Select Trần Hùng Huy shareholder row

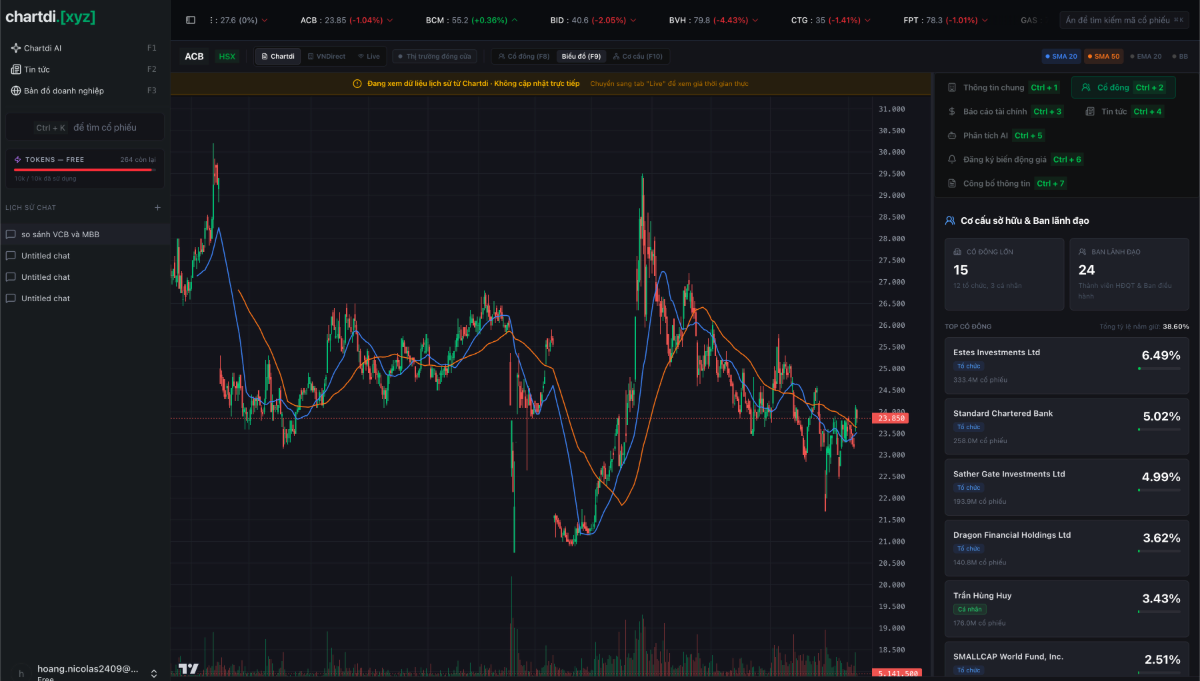[x=1067, y=609]
